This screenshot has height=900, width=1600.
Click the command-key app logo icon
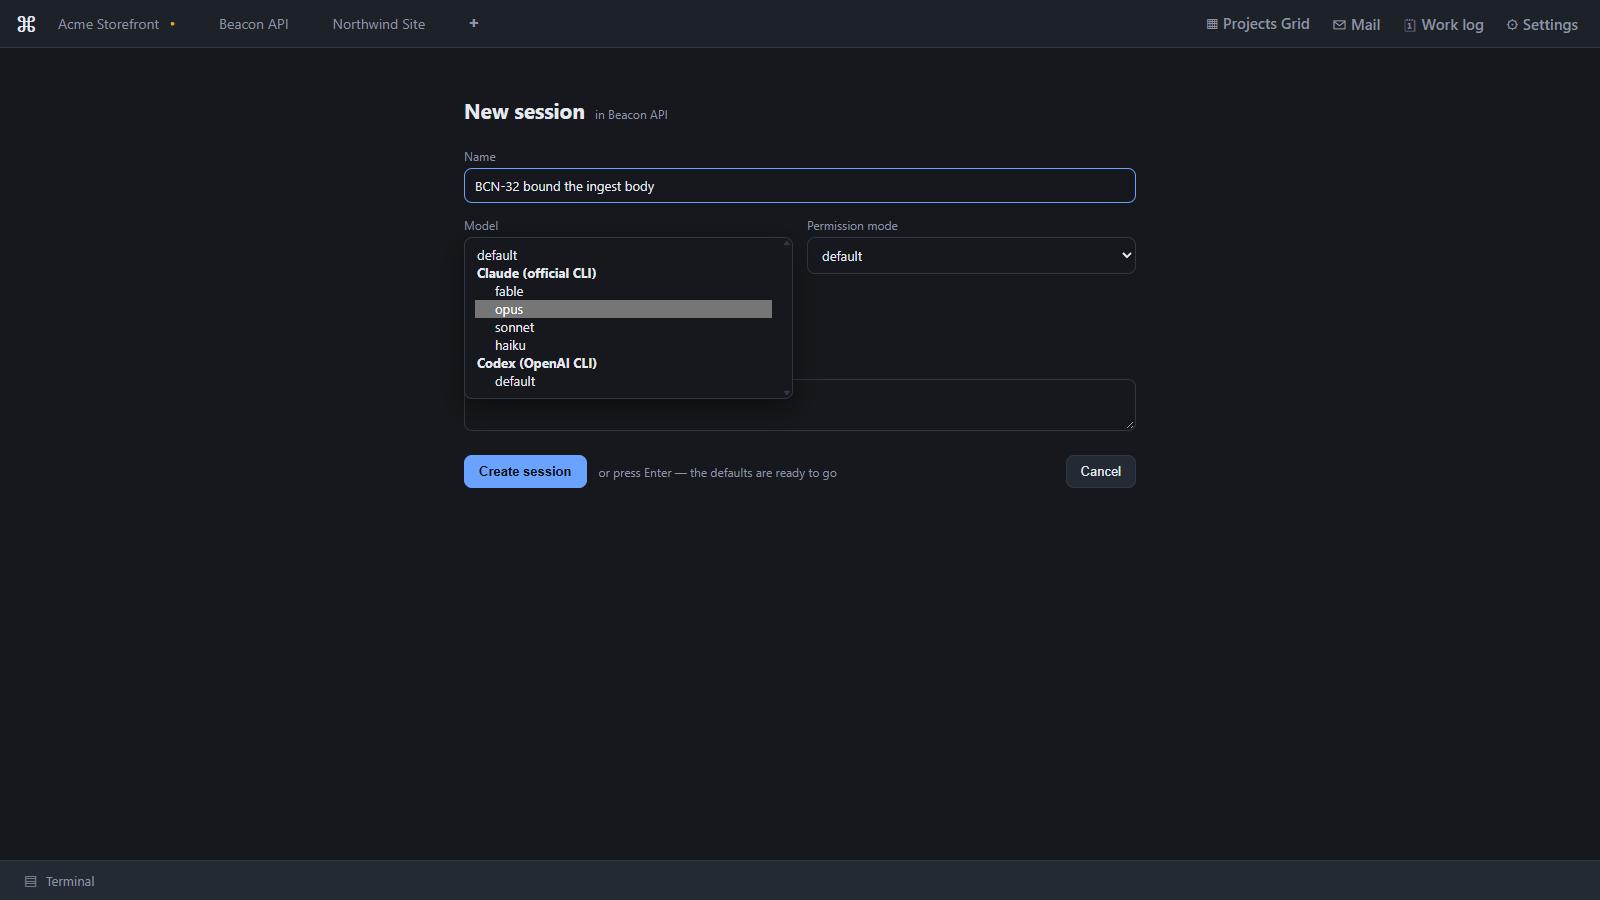click(x=27, y=24)
